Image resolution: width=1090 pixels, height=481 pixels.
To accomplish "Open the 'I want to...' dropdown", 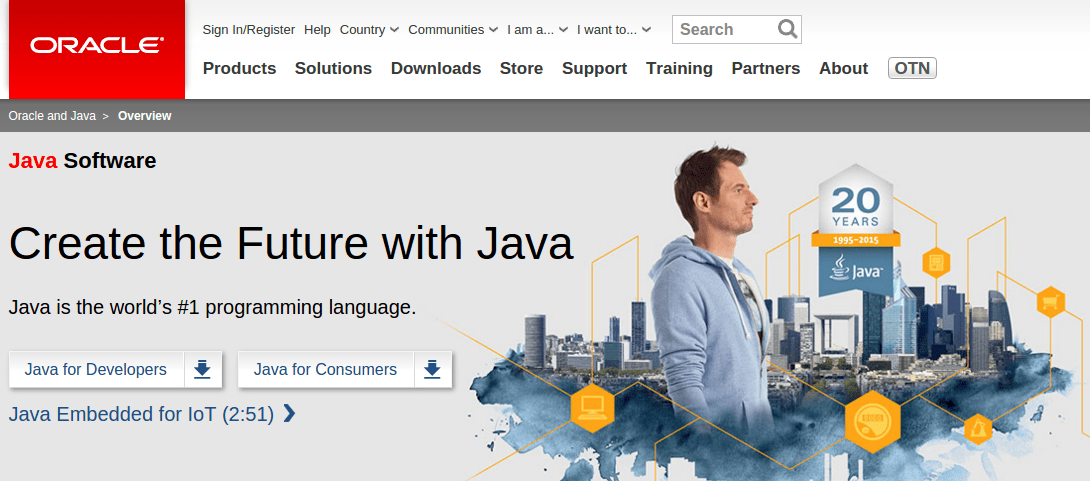I will pos(614,30).
